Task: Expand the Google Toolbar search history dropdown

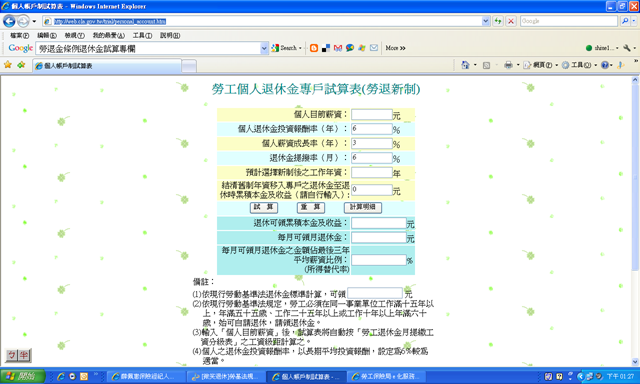Action: tap(264, 49)
